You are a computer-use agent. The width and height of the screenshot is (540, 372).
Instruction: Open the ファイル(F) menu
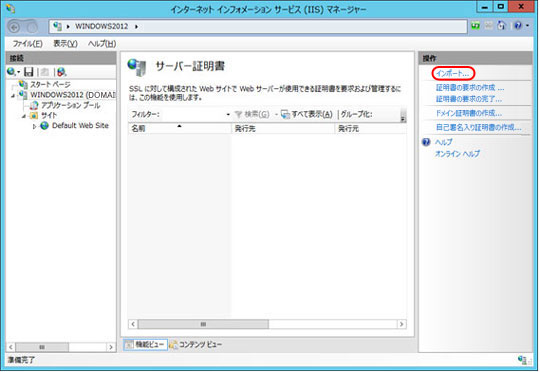28,44
